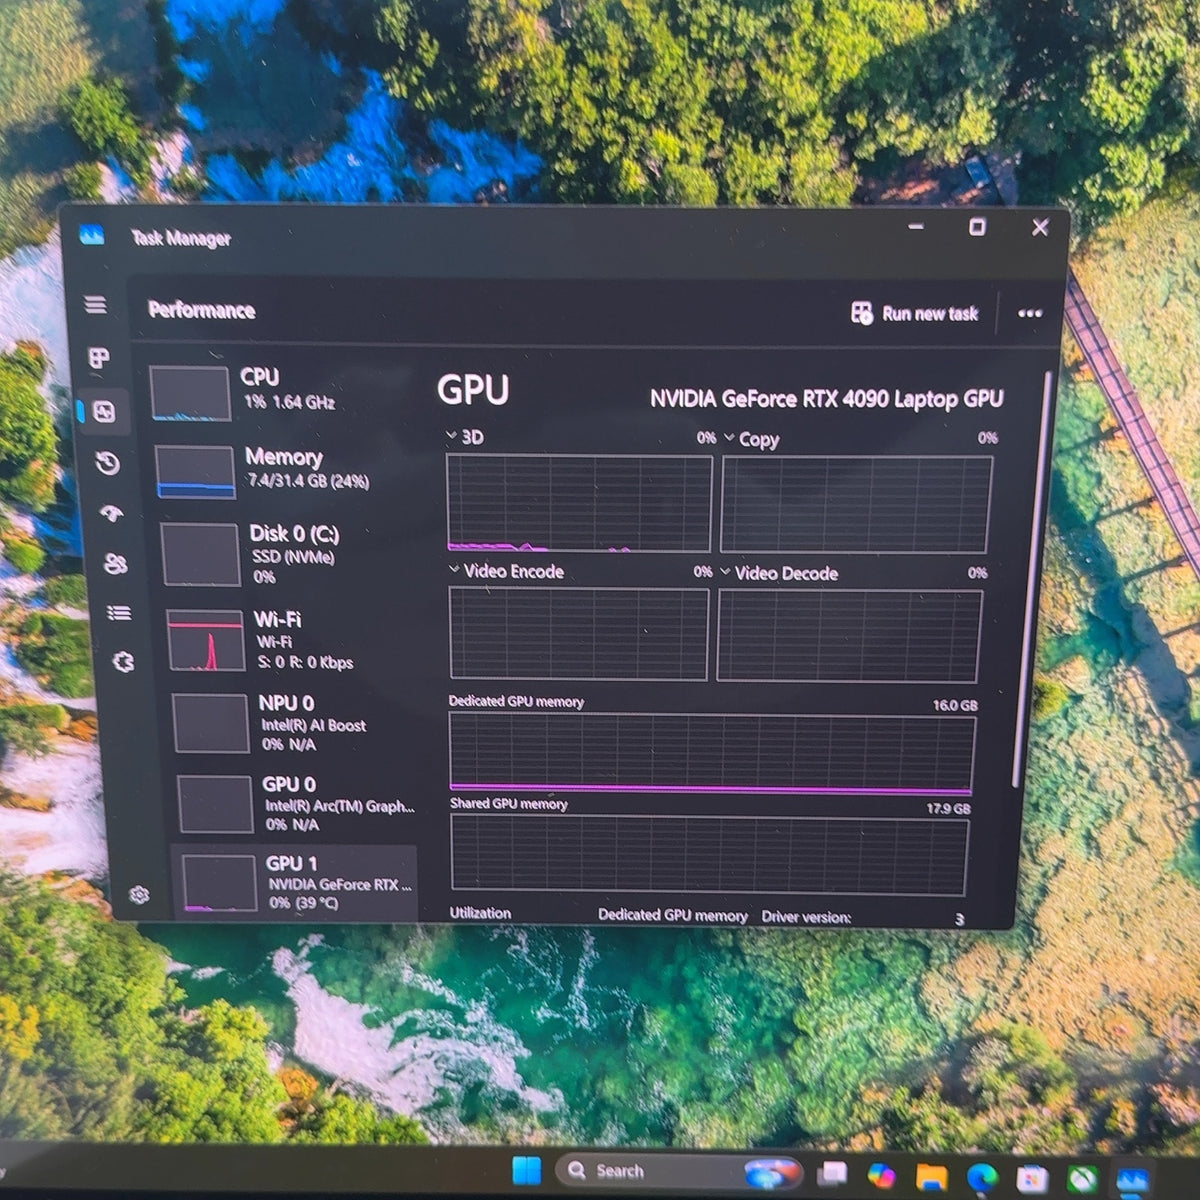The image size is (1200, 1200).
Task: Select NPU 0 Intel AI Boost item
Action: pyautogui.click(x=295, y=723)
